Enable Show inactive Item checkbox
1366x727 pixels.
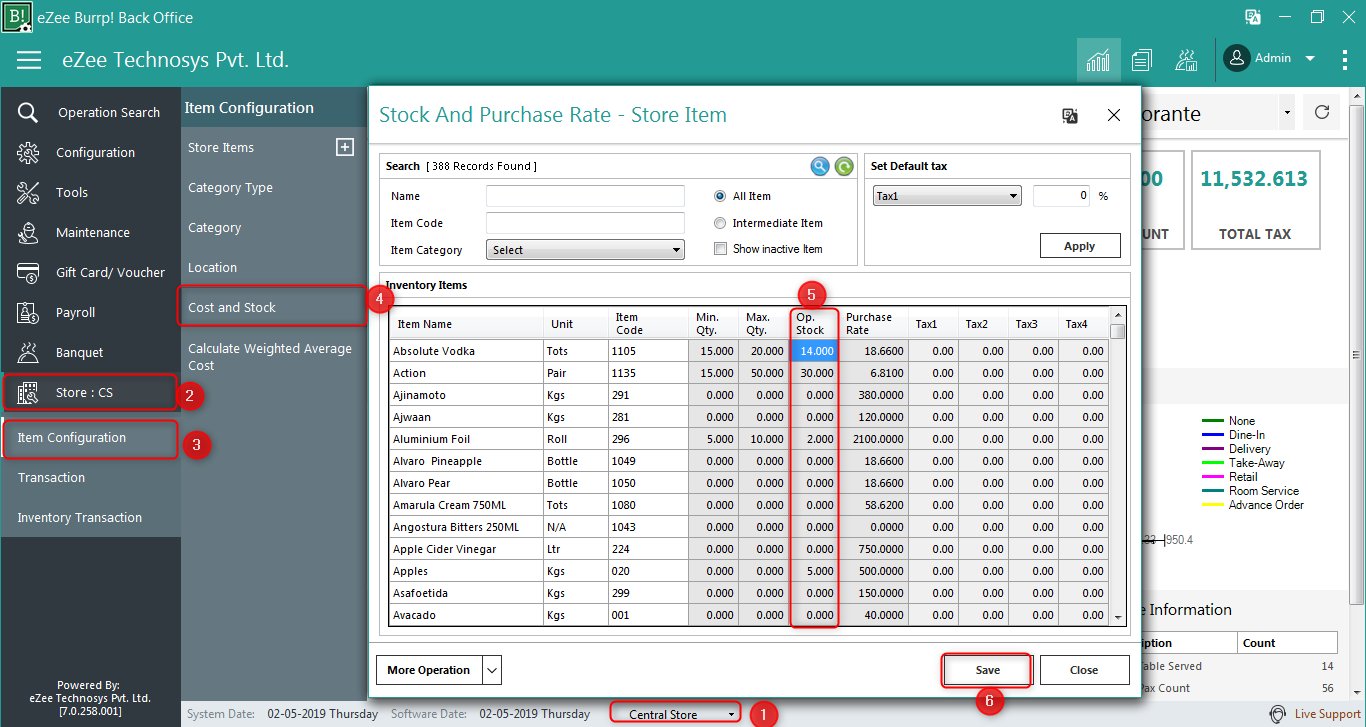pyautogui.click(x=720, y=249)
